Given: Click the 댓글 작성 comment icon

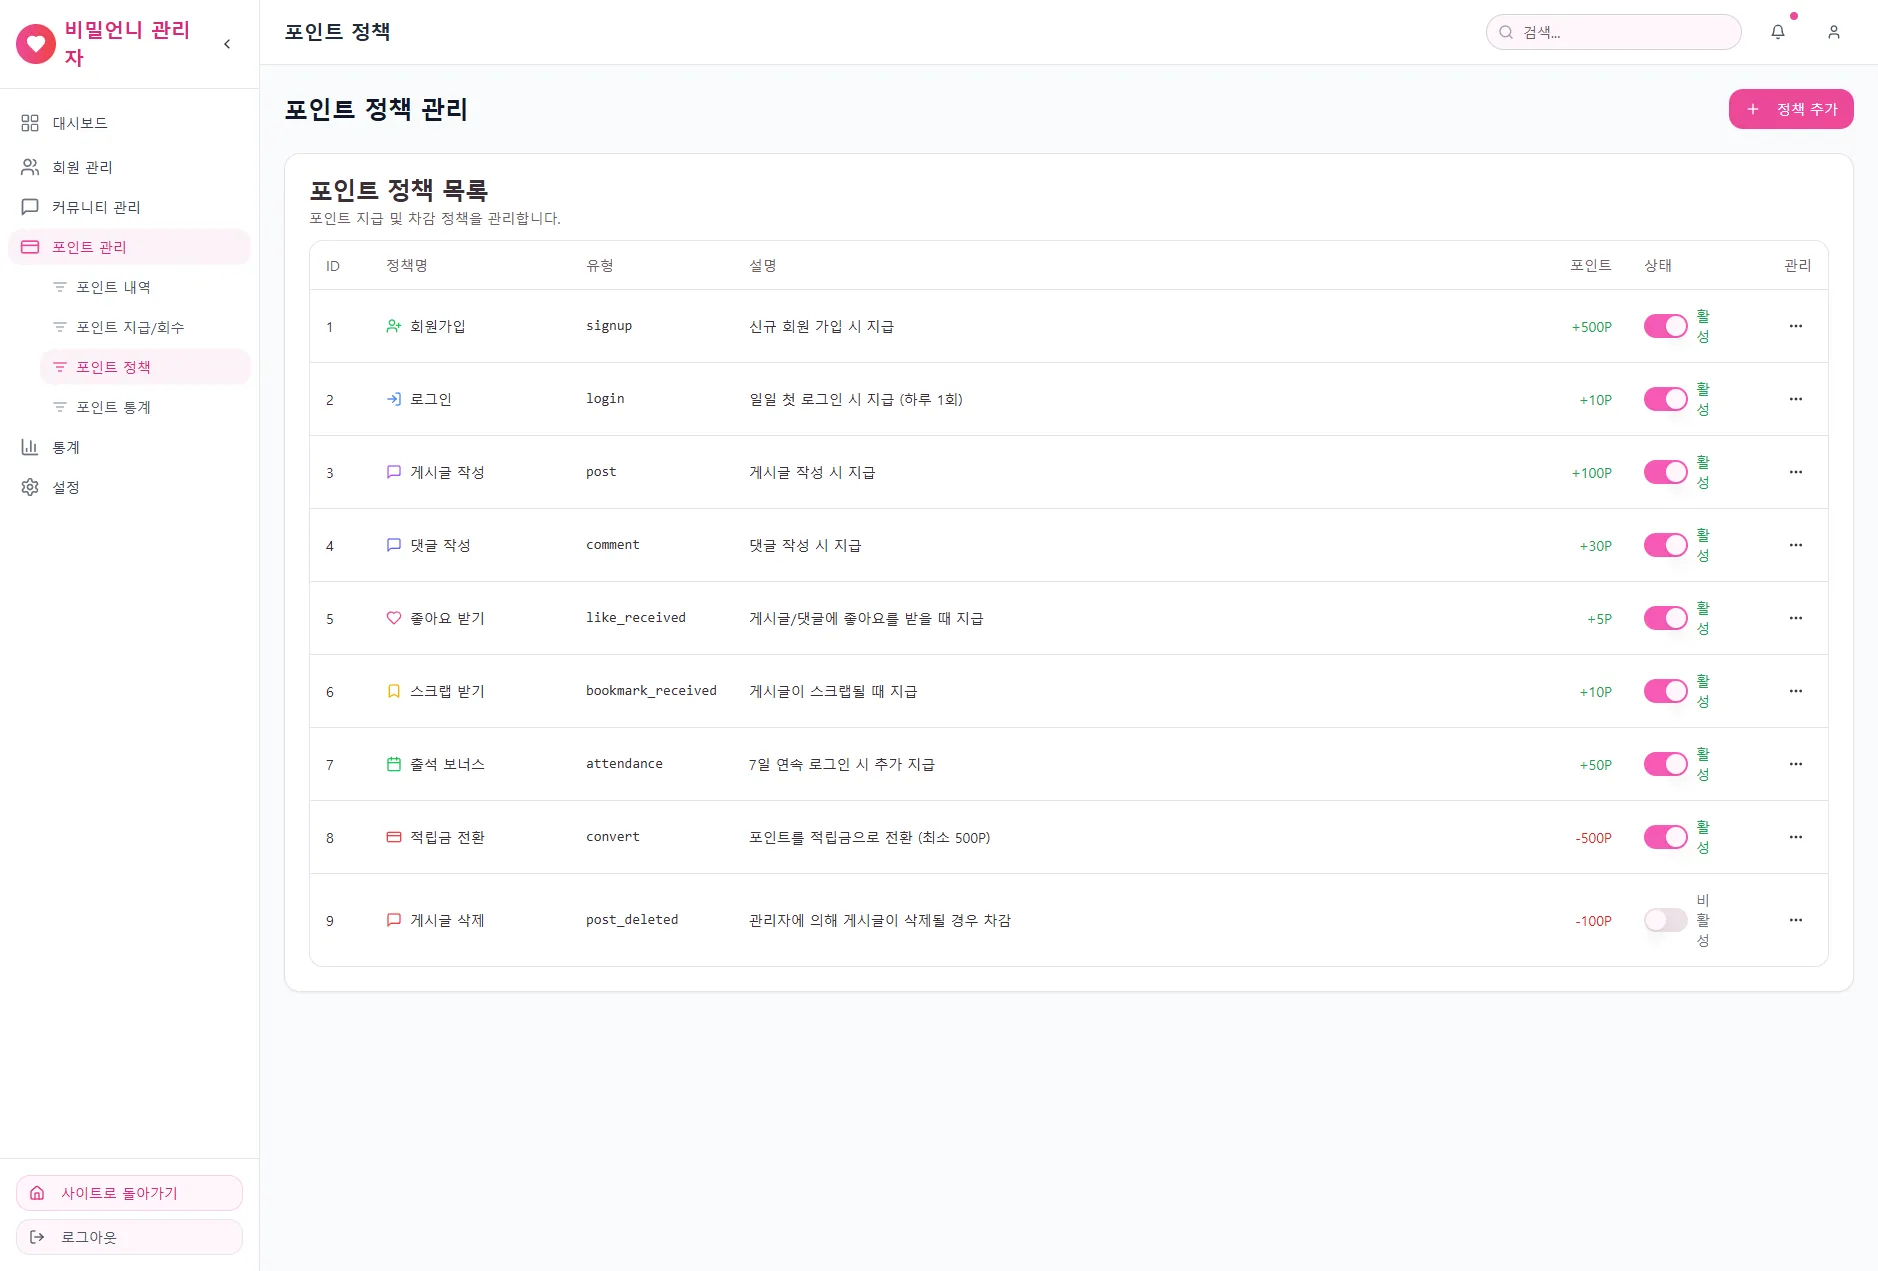Looking at the screenshot, I should (x=394, y=545).
